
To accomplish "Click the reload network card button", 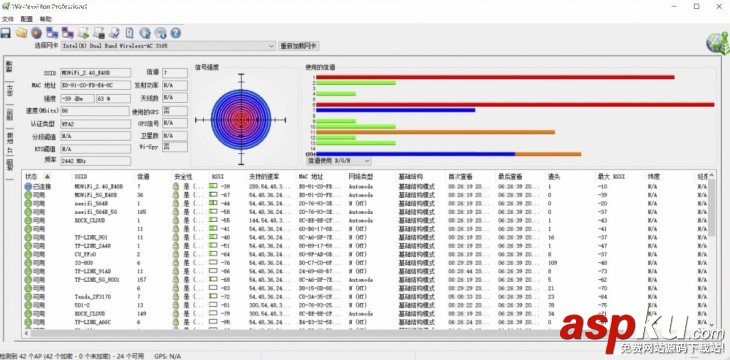I will pos(299,46).
